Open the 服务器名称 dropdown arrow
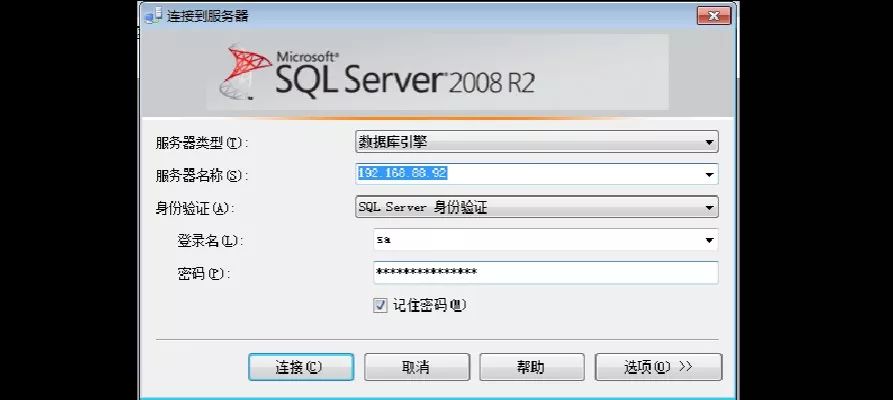The width and height of the screenshot is (893, 400). 709,174
